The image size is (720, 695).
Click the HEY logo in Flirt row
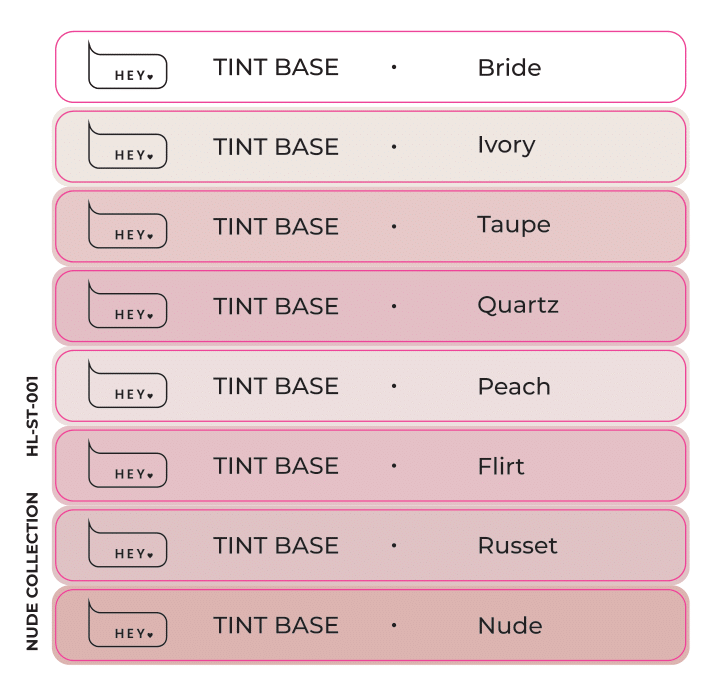[128, 464]
